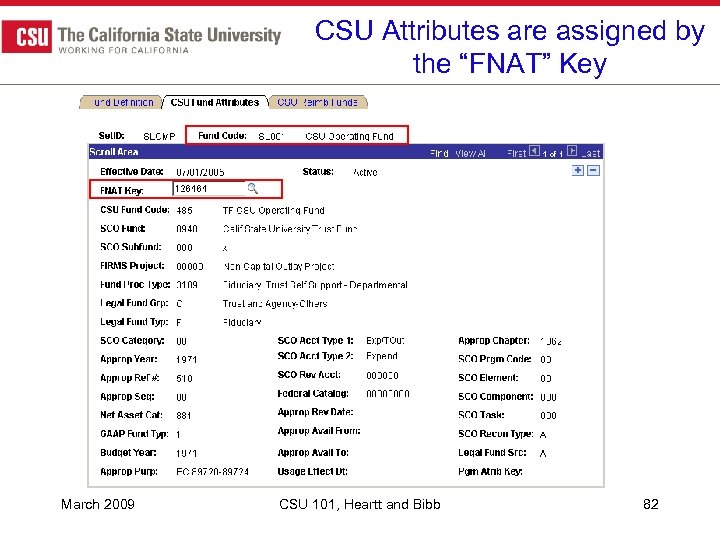Select the Net Asset Cat value 881
The height and width of the screenshot is (540, 720).
[184, 416]
